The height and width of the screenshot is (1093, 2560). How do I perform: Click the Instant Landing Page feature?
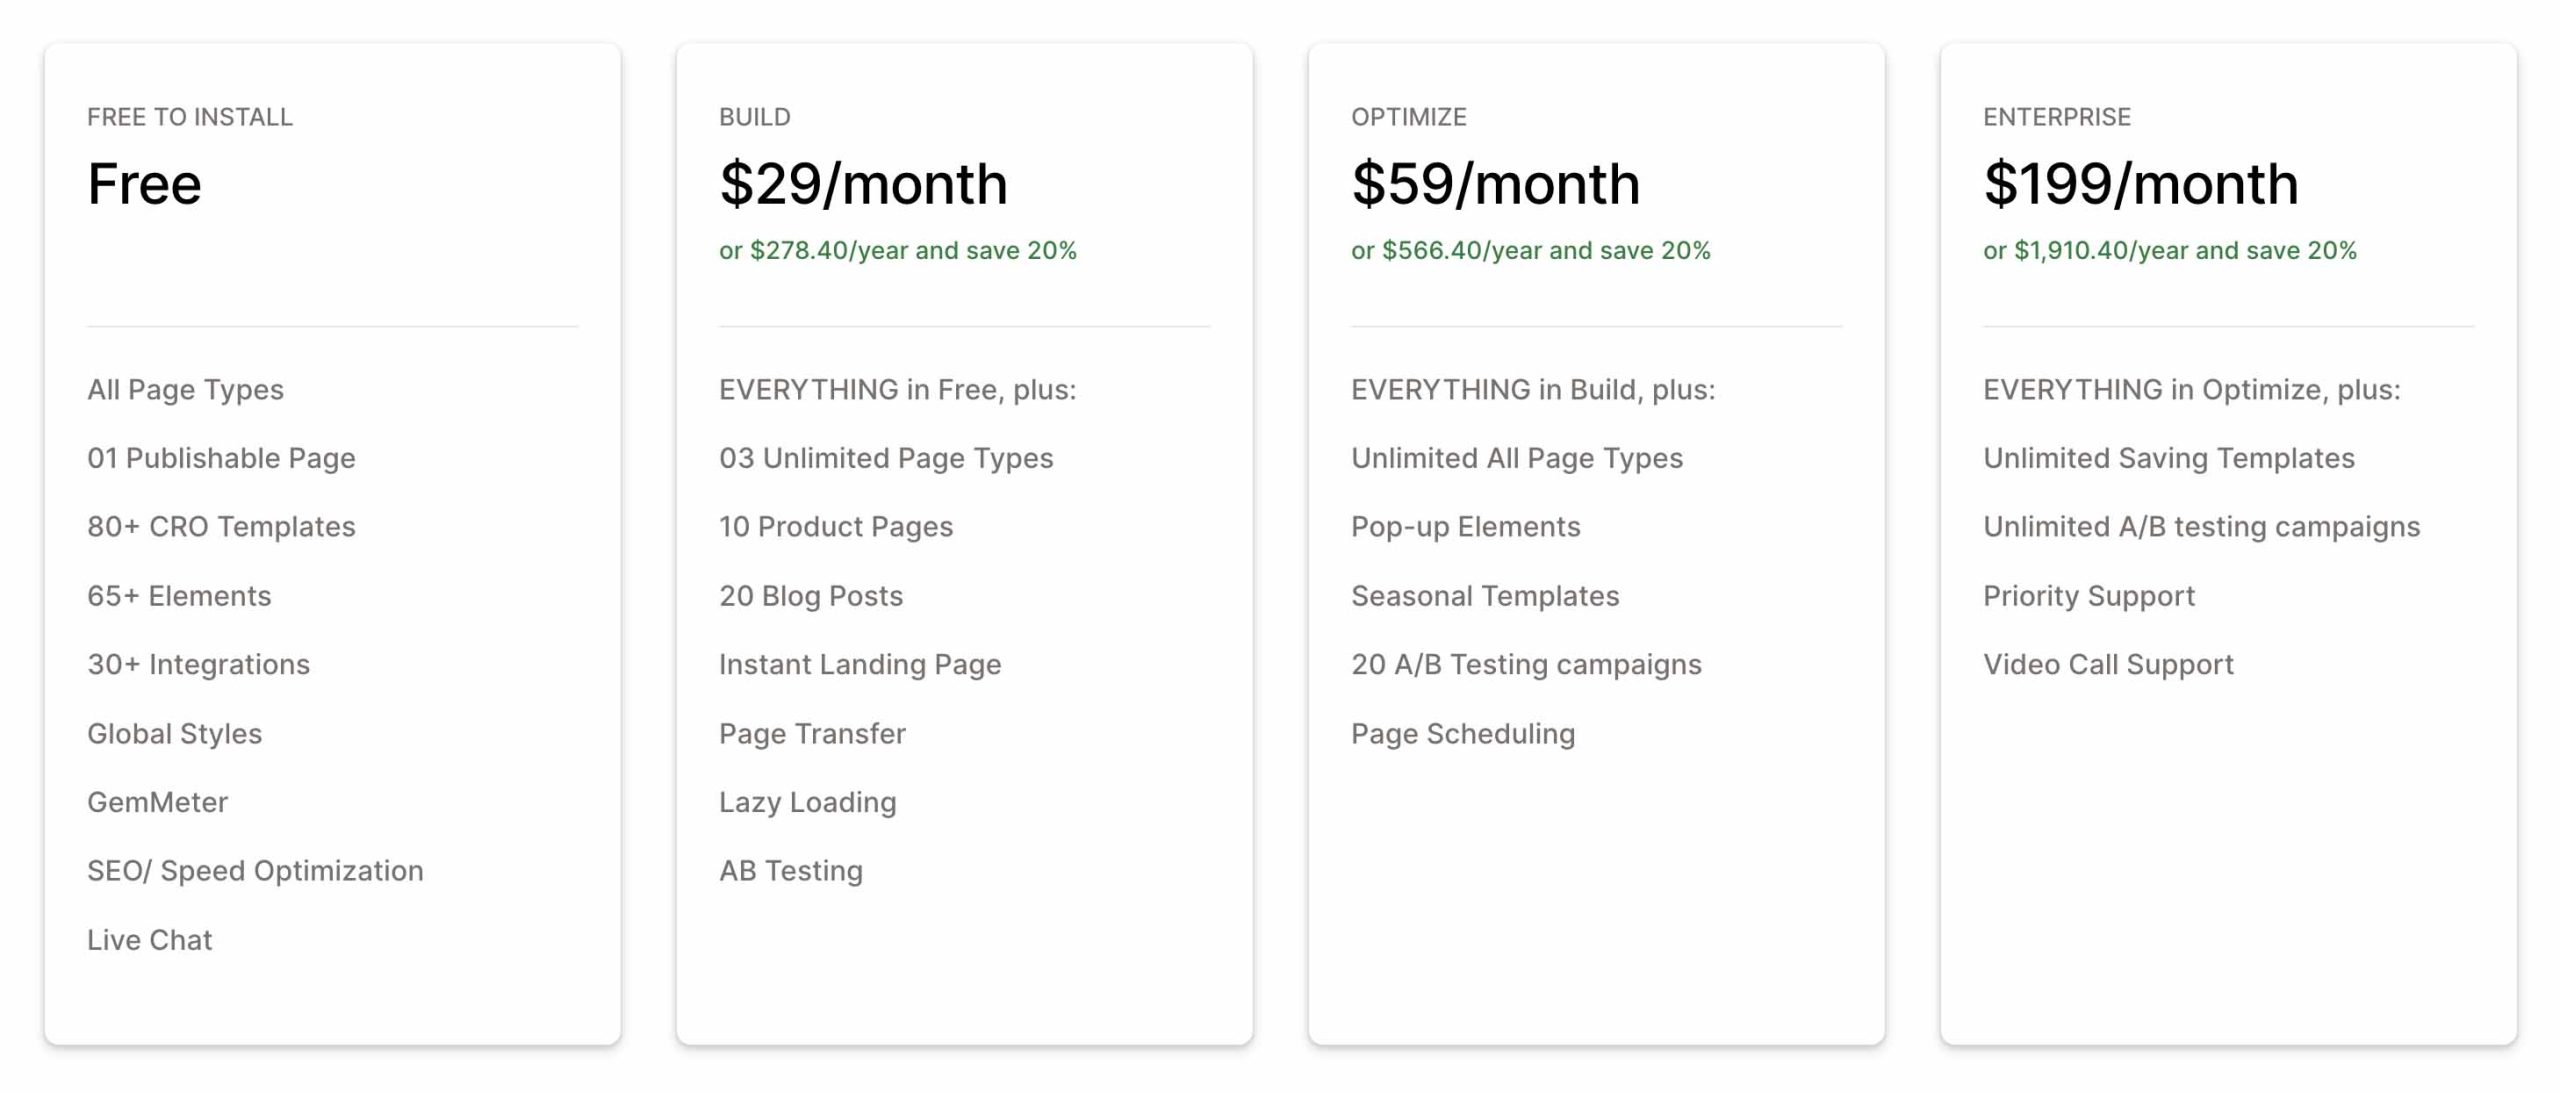(x=860, y=664)
